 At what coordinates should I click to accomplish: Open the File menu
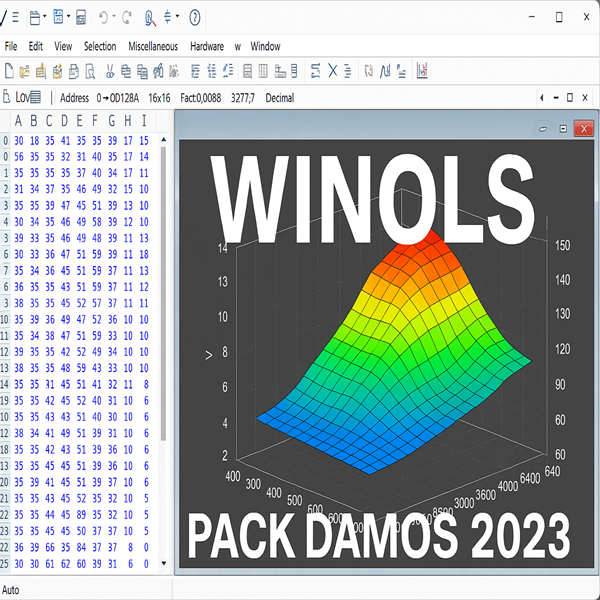click(x=11, y=46)
